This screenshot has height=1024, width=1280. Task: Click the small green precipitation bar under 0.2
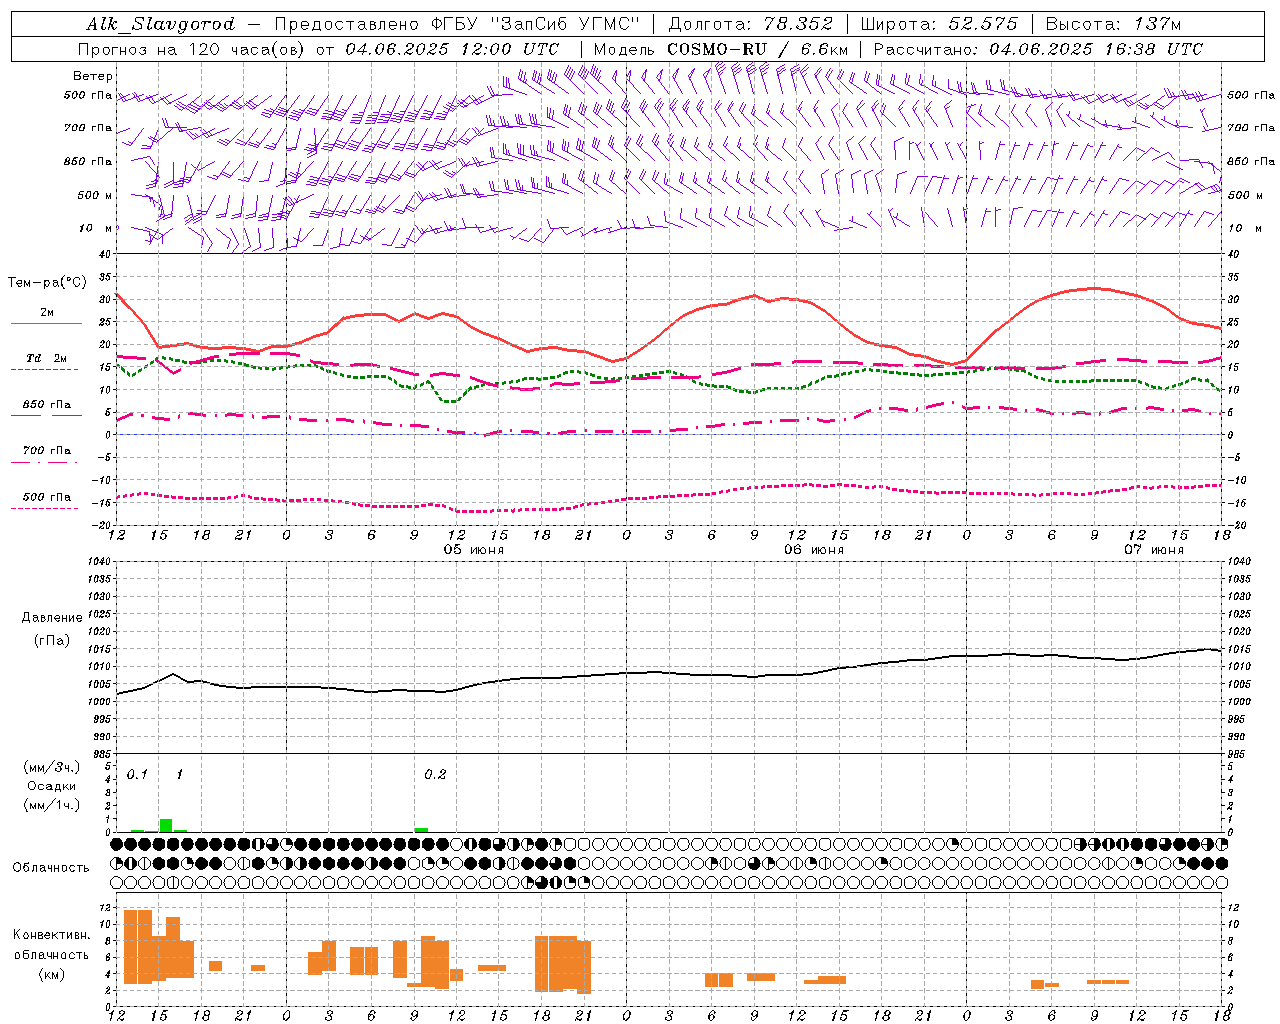pyautogui.click(x=421, y=830)
